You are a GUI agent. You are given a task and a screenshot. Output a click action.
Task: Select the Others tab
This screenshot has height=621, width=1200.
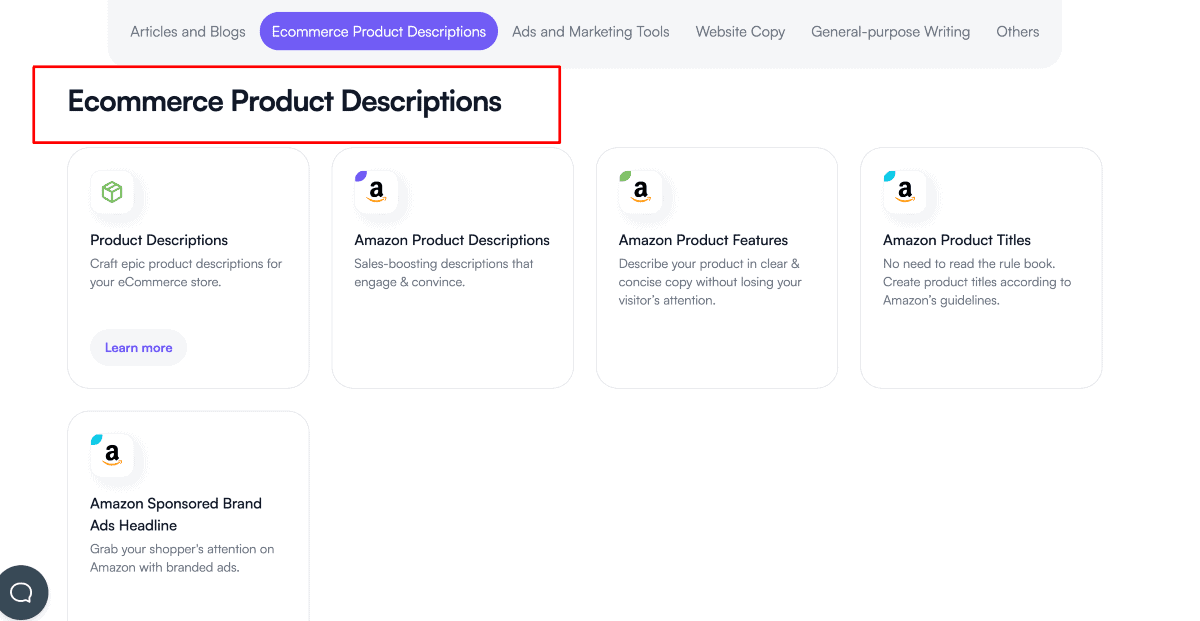(1017, 32)
